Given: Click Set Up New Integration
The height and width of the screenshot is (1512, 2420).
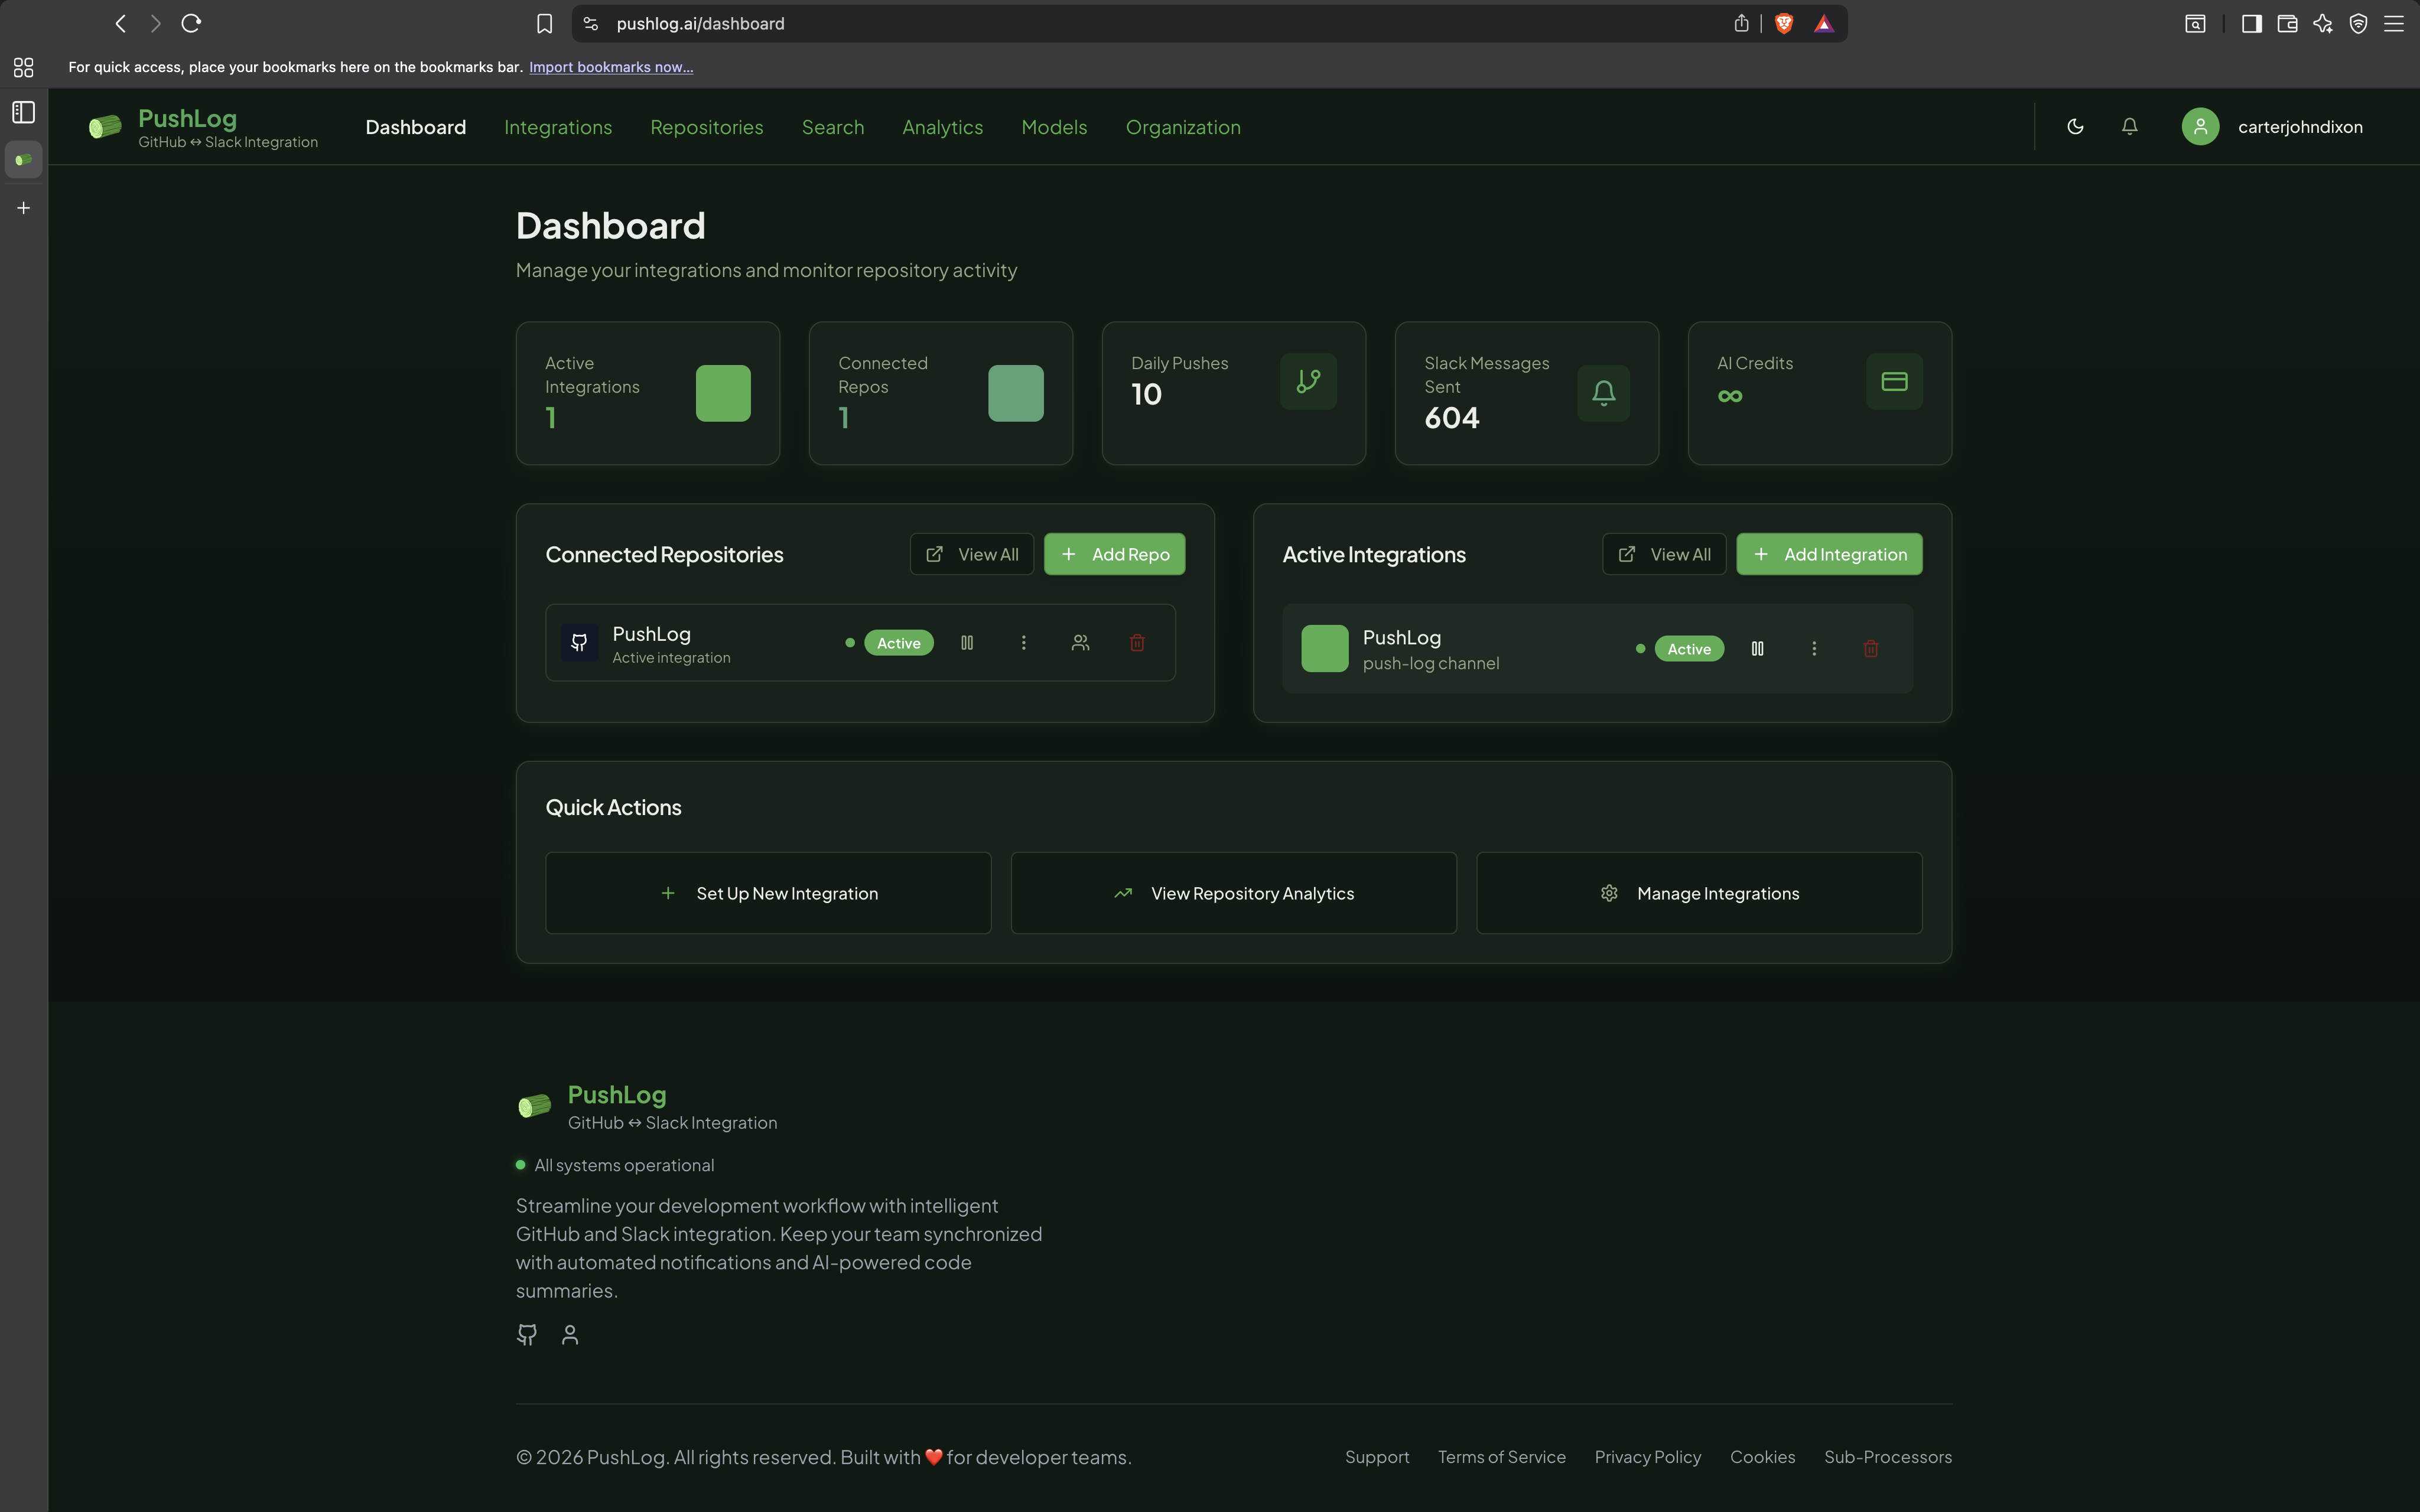Looking at the screenshot, I should click(768, 893).
